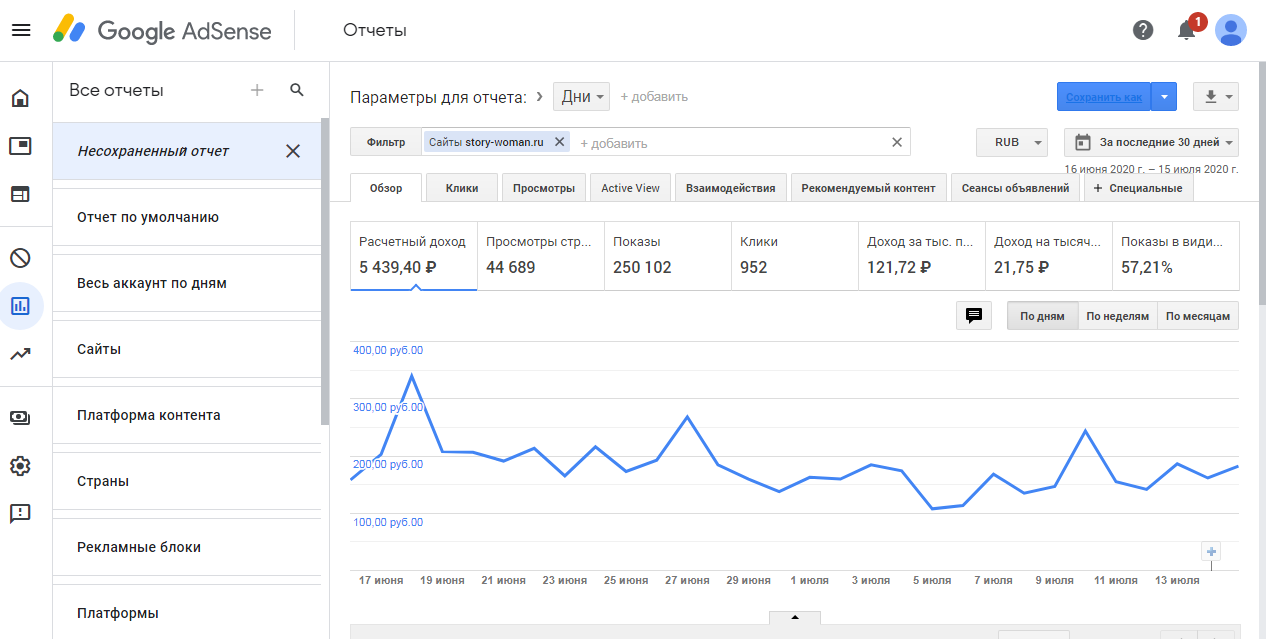This screenshot has height=639, width=1266.
Task: Switch chart grouping to По месяцам
Action: [x=1198, y=316]
